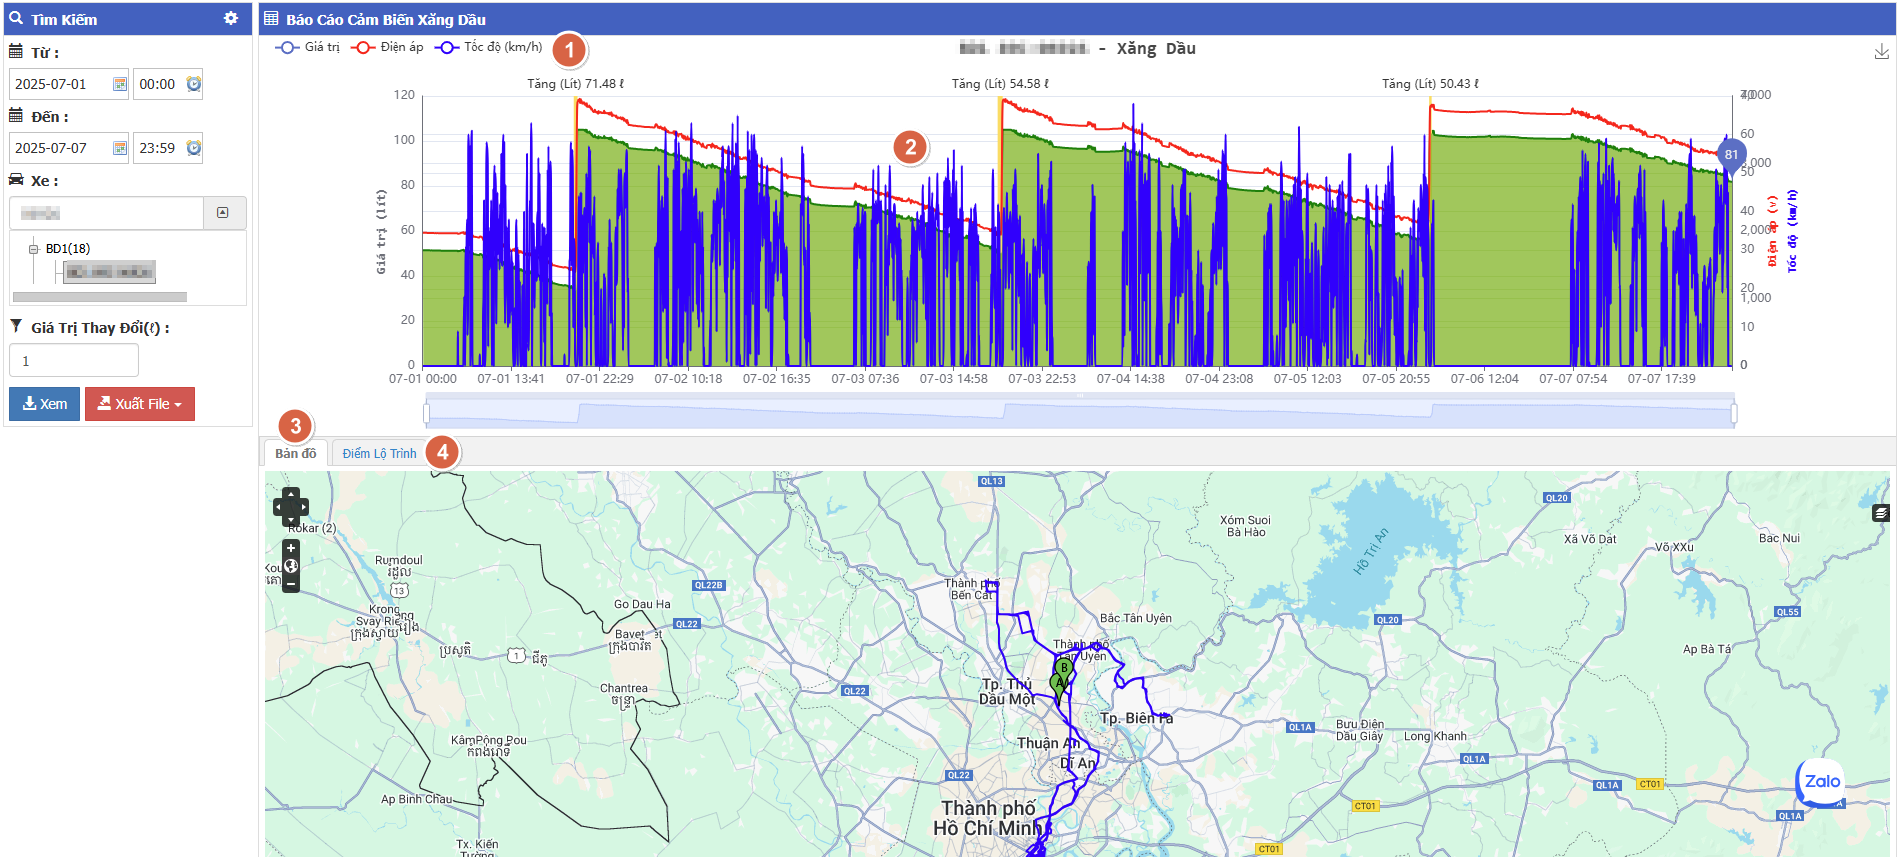Open calendar picker for the Từ date
This screenshot has width=1900, height=857.
(120, 85)
